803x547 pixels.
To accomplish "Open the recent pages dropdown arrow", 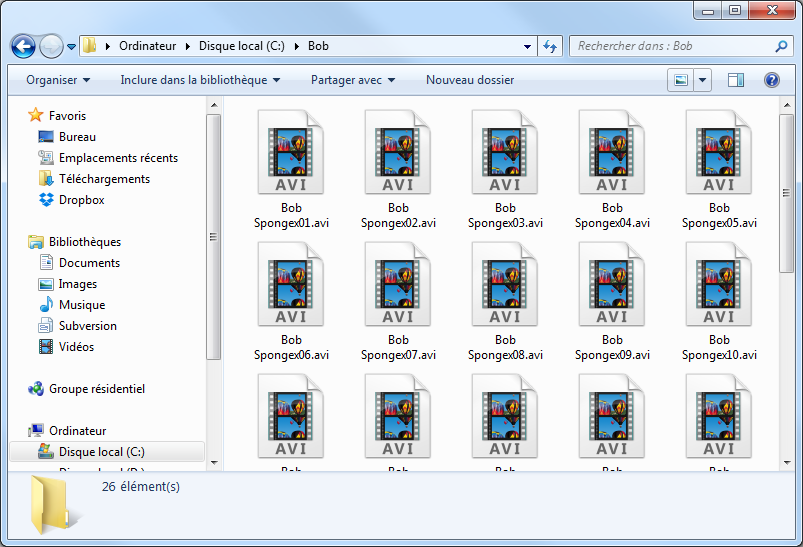I will point(71,47).
